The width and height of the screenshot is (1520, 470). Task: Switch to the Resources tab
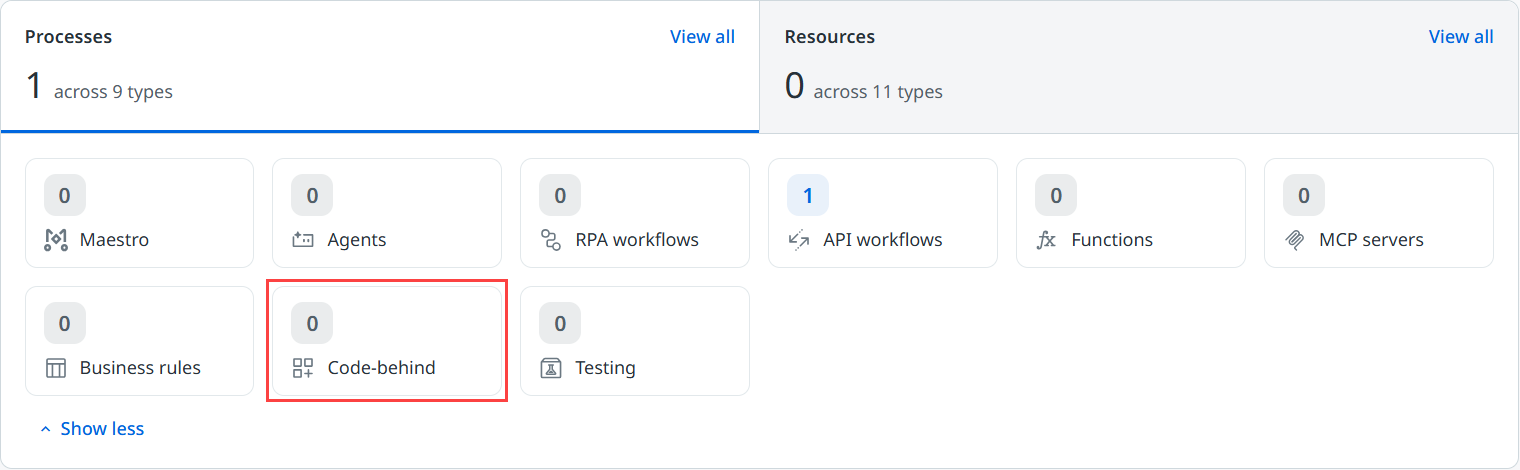point(1139,67)
